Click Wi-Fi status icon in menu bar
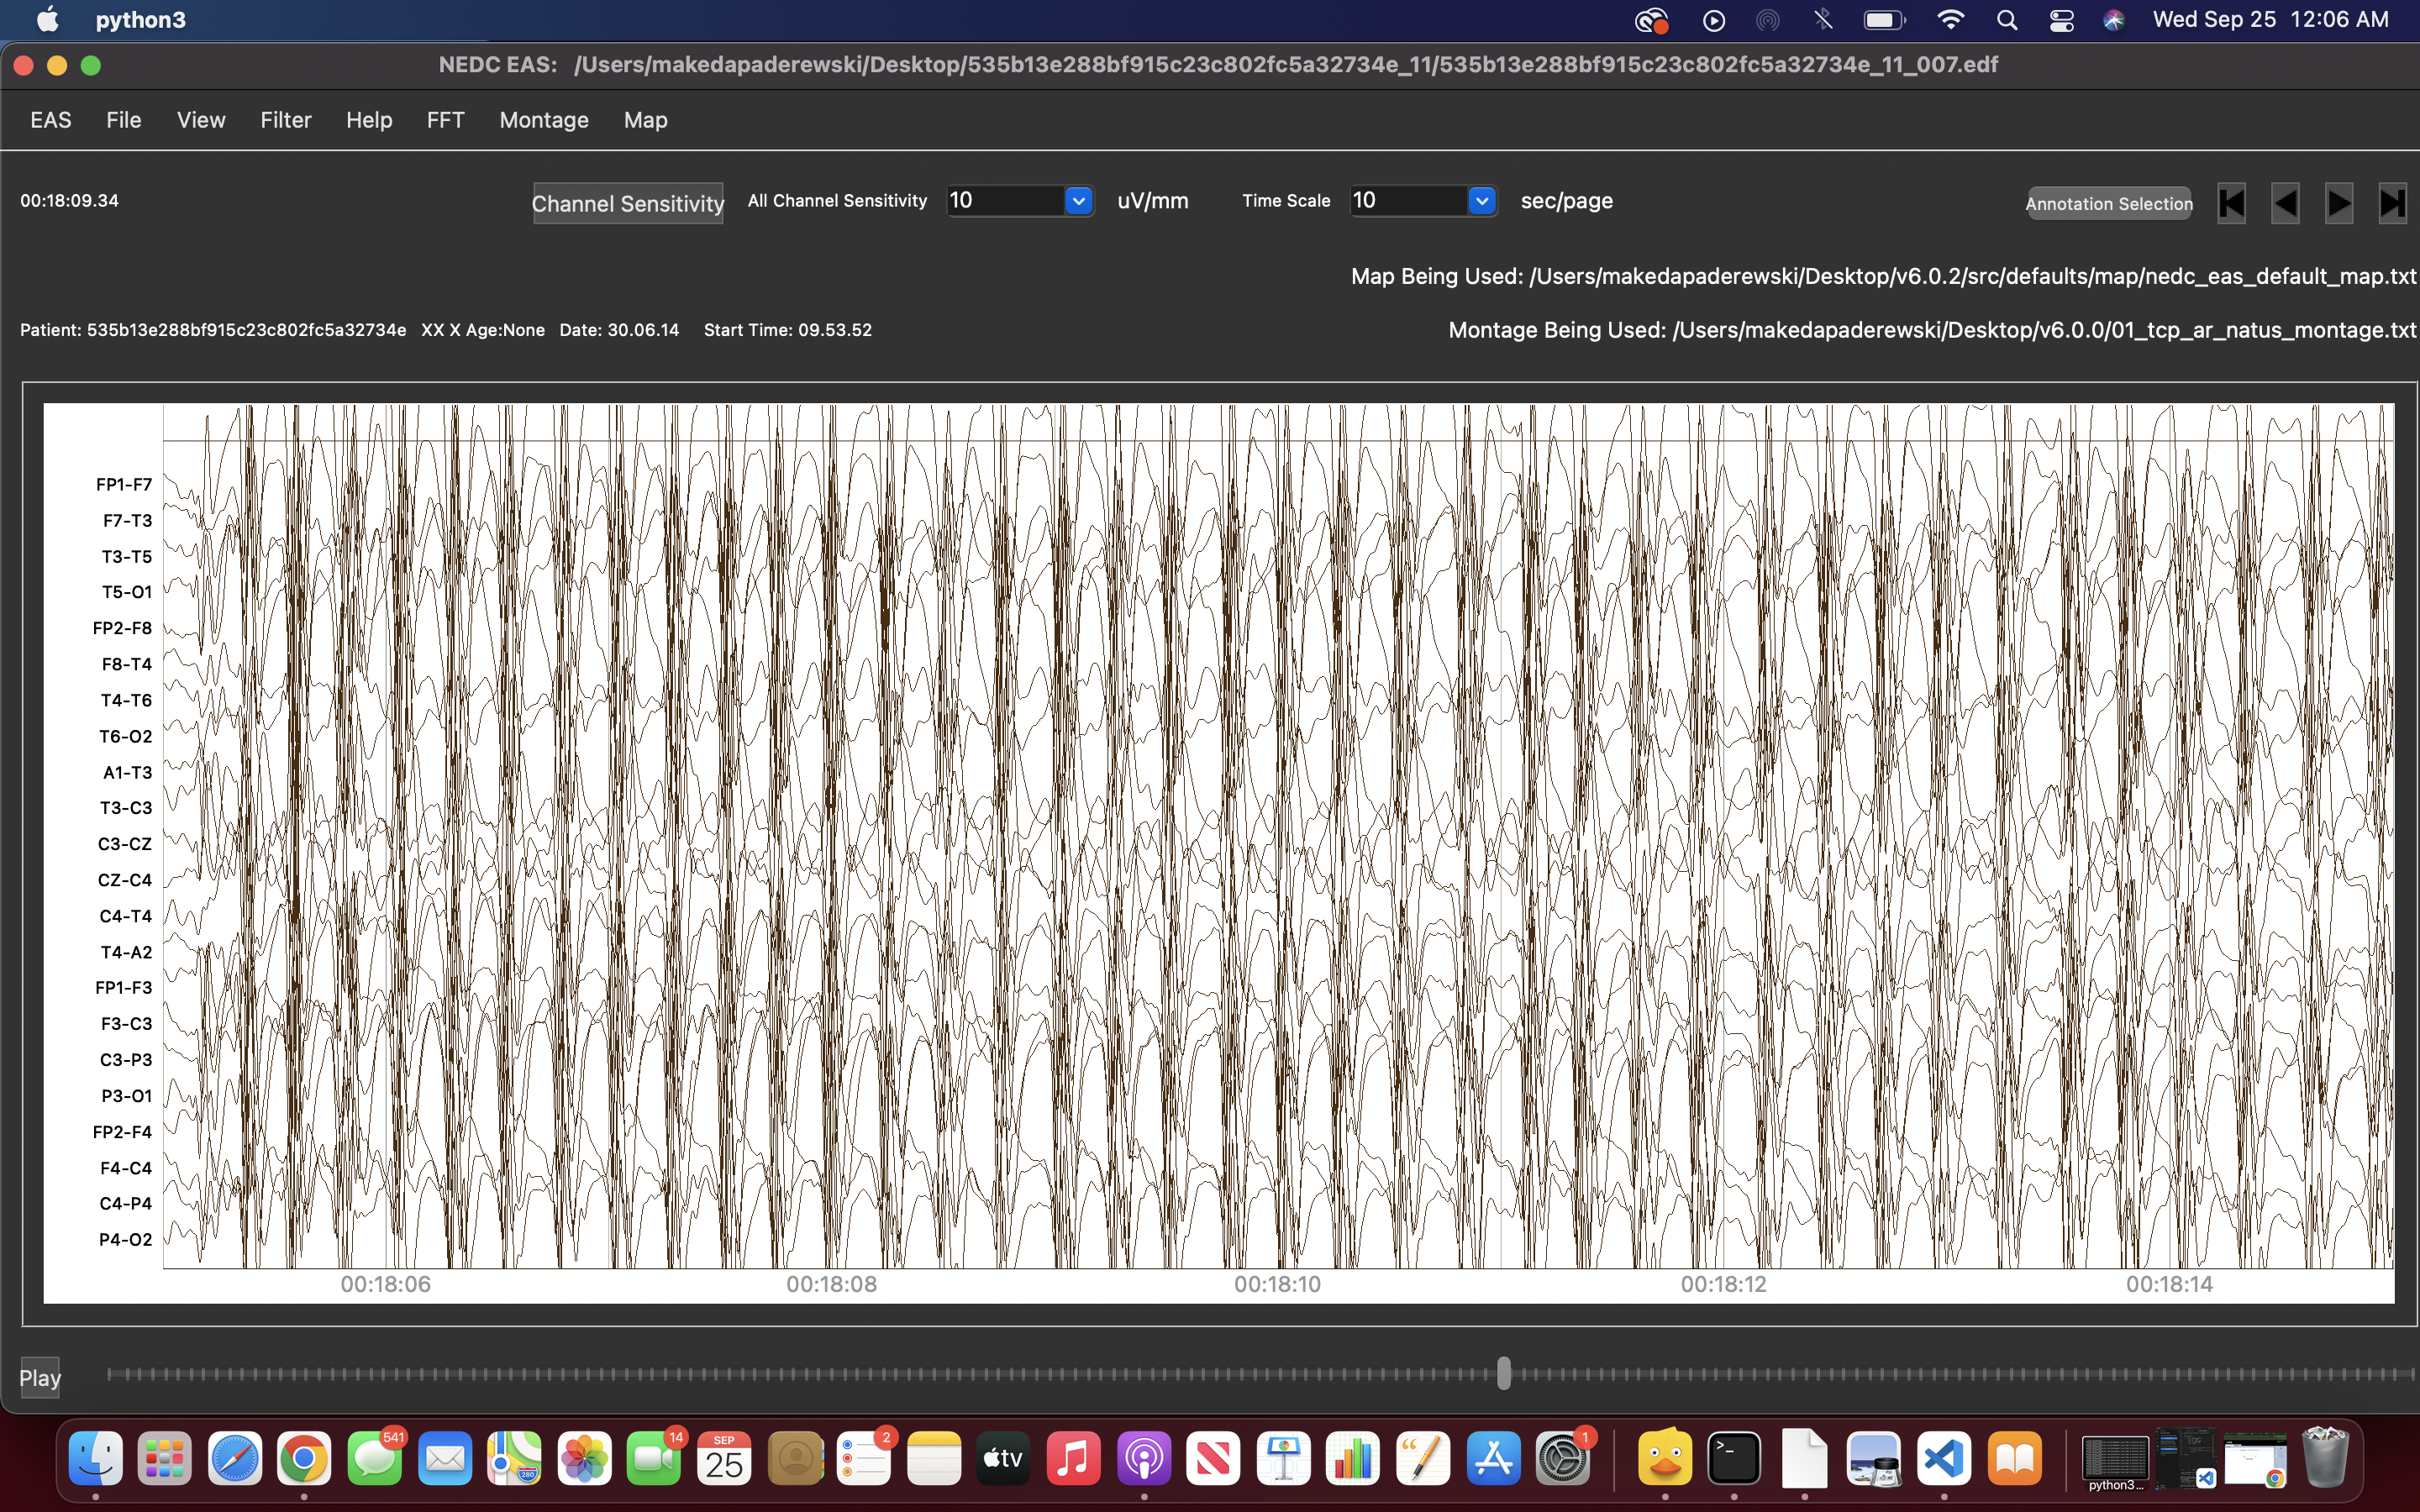2420x1512 pixels. coord(1950,20)
